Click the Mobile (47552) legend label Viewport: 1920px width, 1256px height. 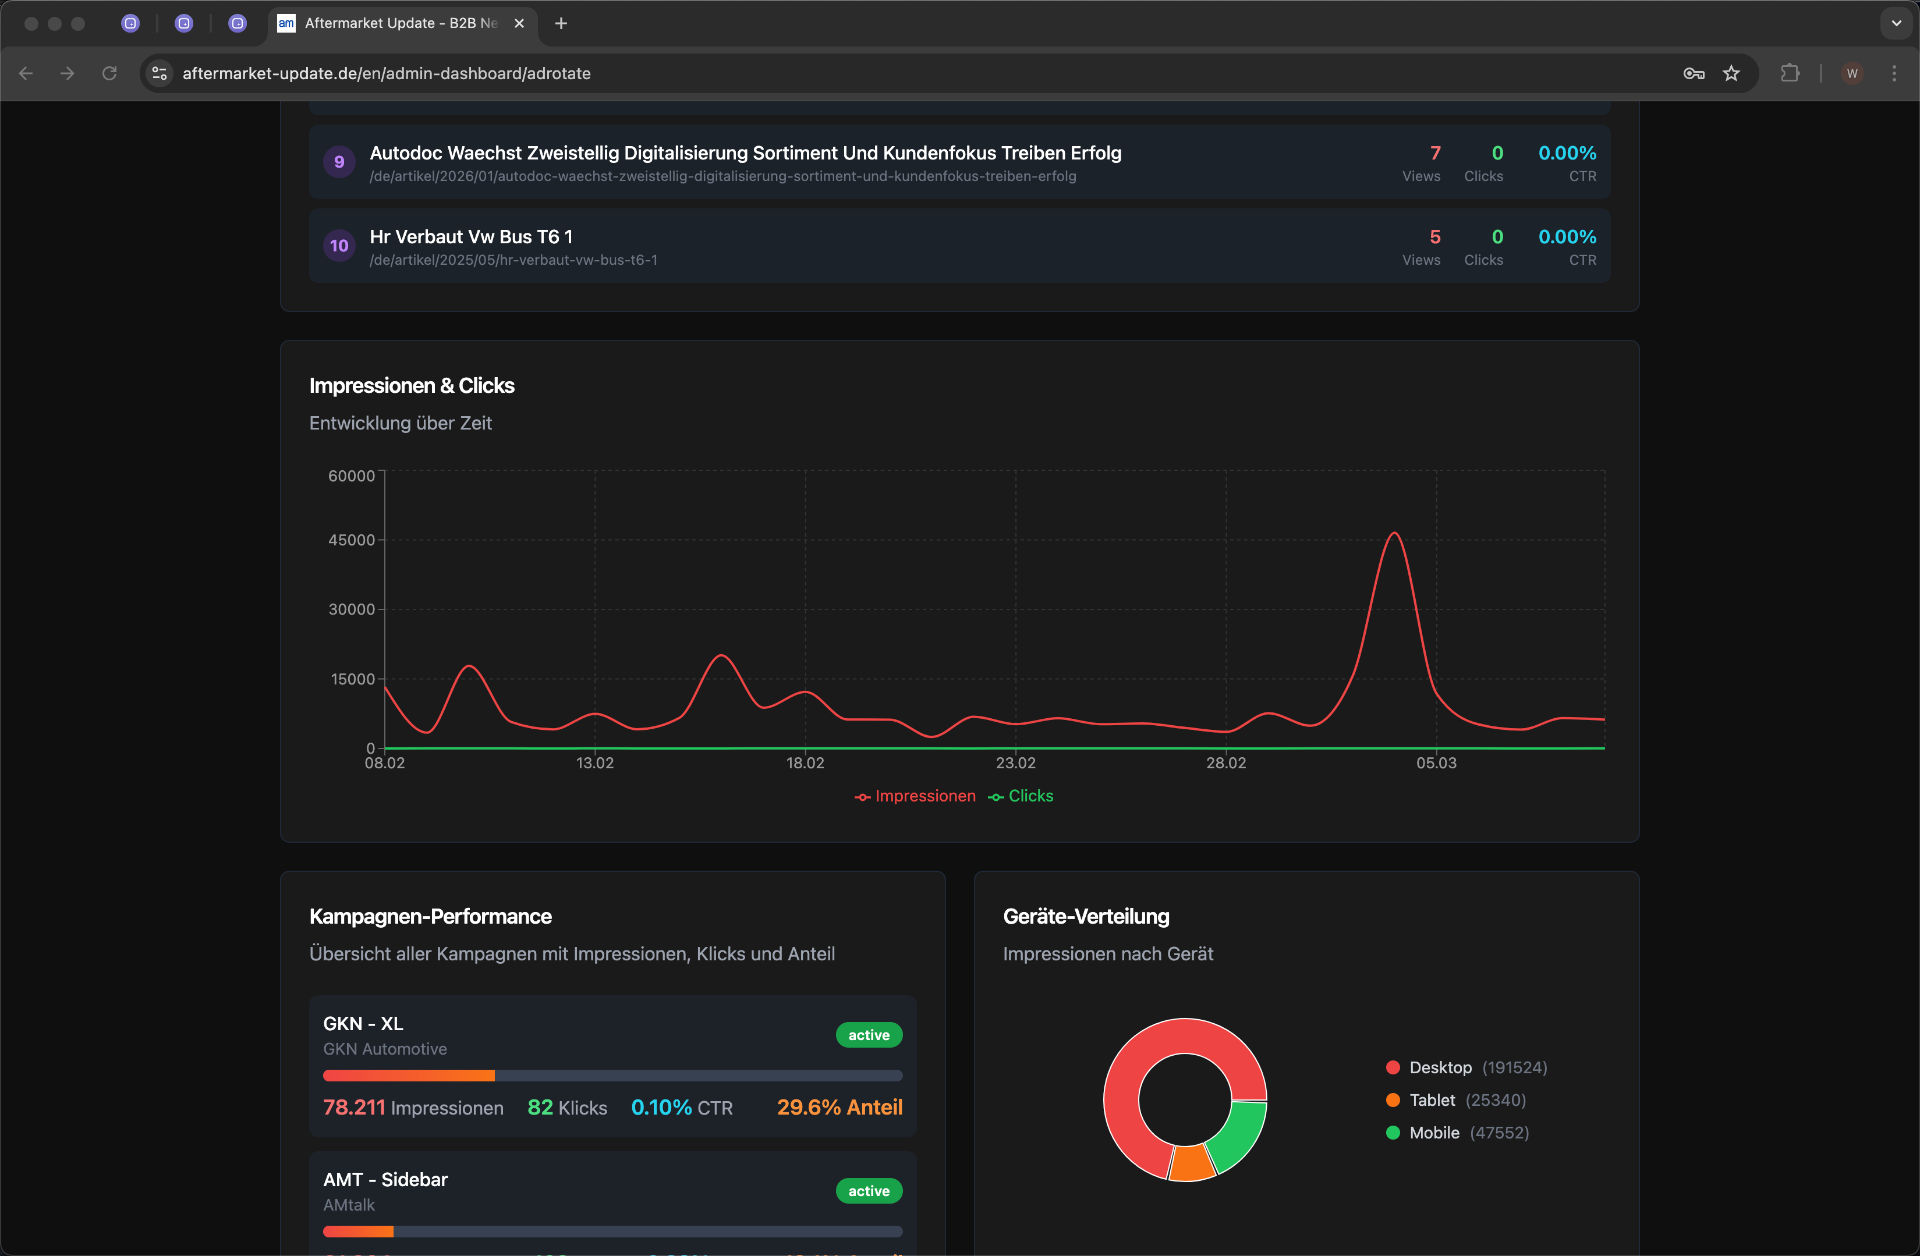point(1469,1133)
